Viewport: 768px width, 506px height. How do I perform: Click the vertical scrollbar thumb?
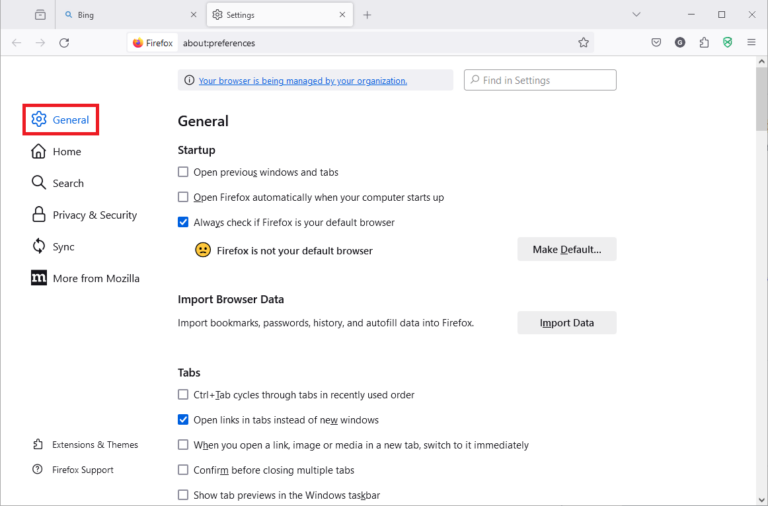[x=762, y=99]
